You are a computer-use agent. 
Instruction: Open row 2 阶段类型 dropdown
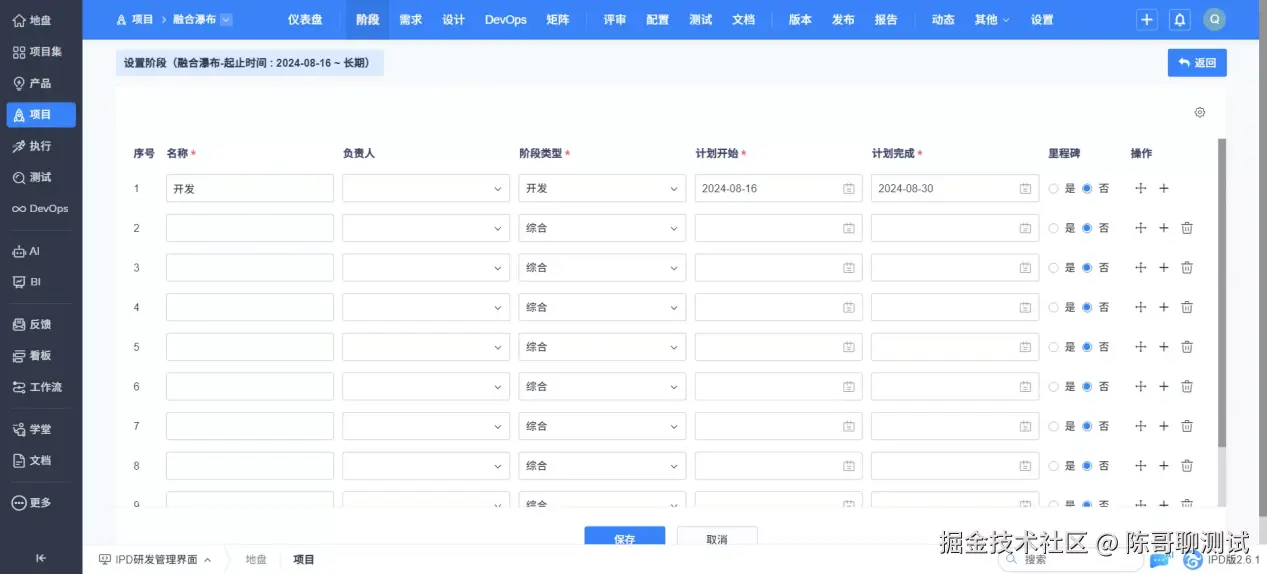tap(602, 228)
